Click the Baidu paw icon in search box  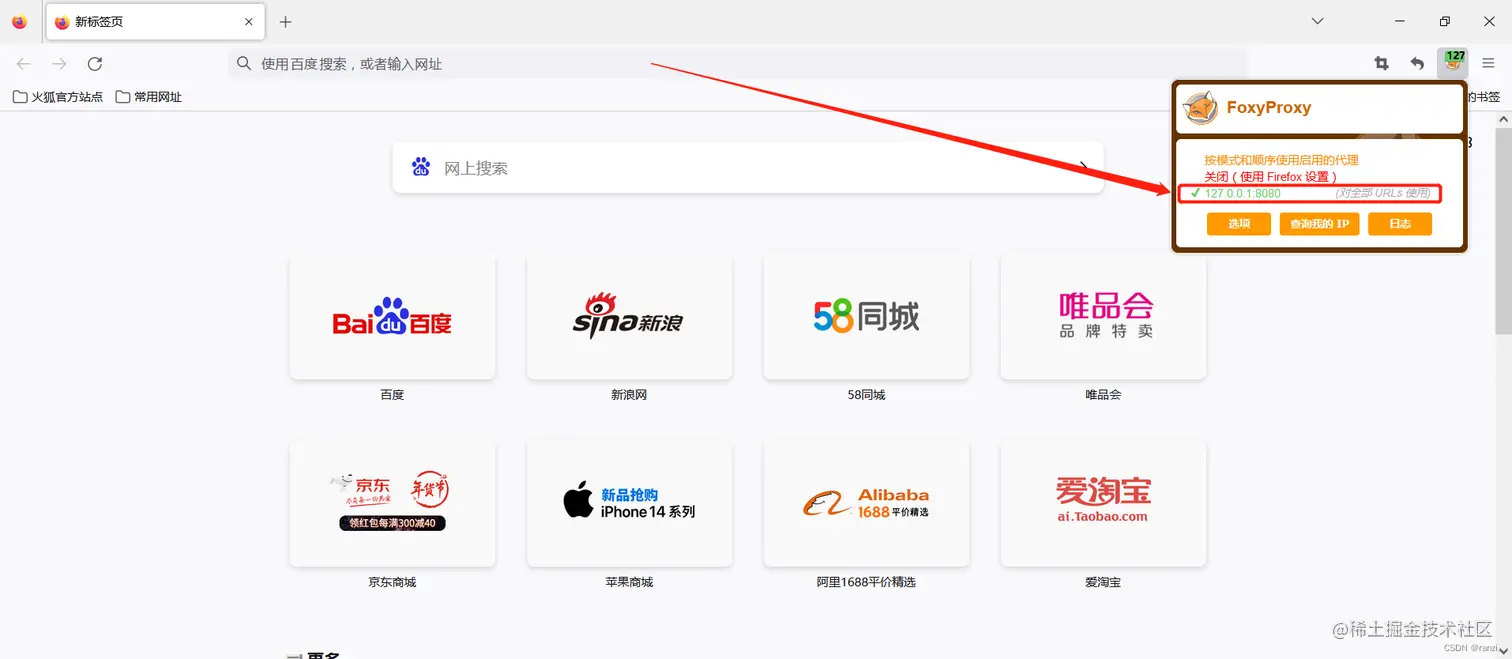pyautogui.click(x=421, y=167)
